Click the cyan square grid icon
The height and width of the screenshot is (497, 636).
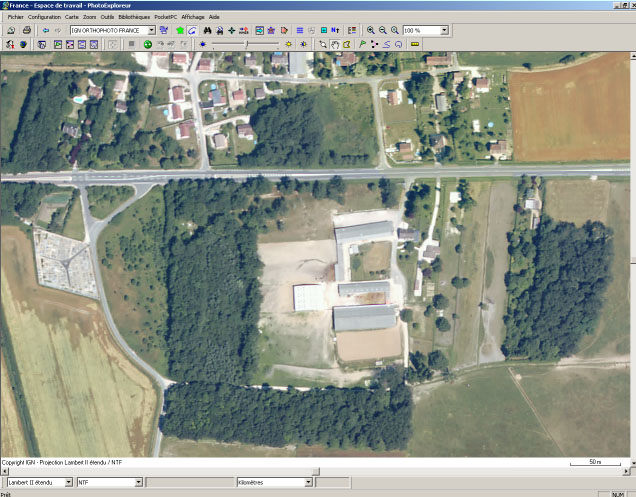coord(324,30)
